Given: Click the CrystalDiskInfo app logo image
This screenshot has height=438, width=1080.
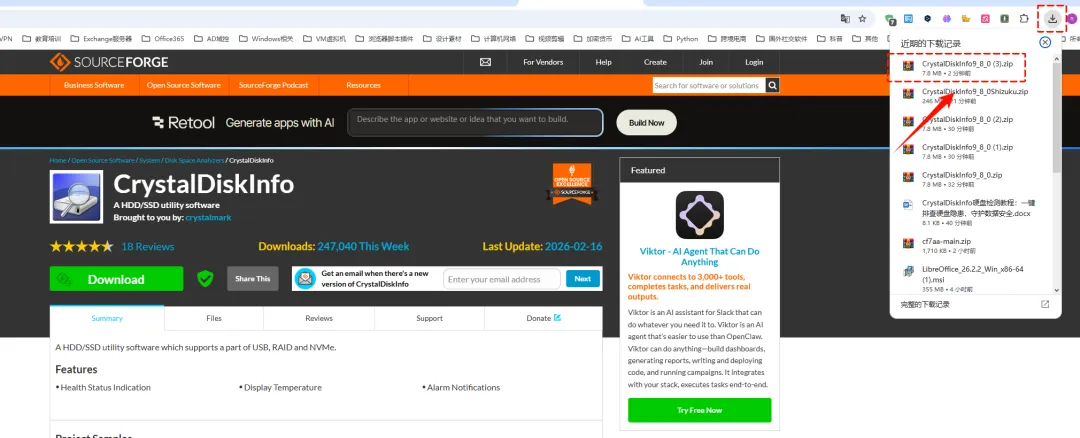Looking at the screenshot, I should click(76, 197).
